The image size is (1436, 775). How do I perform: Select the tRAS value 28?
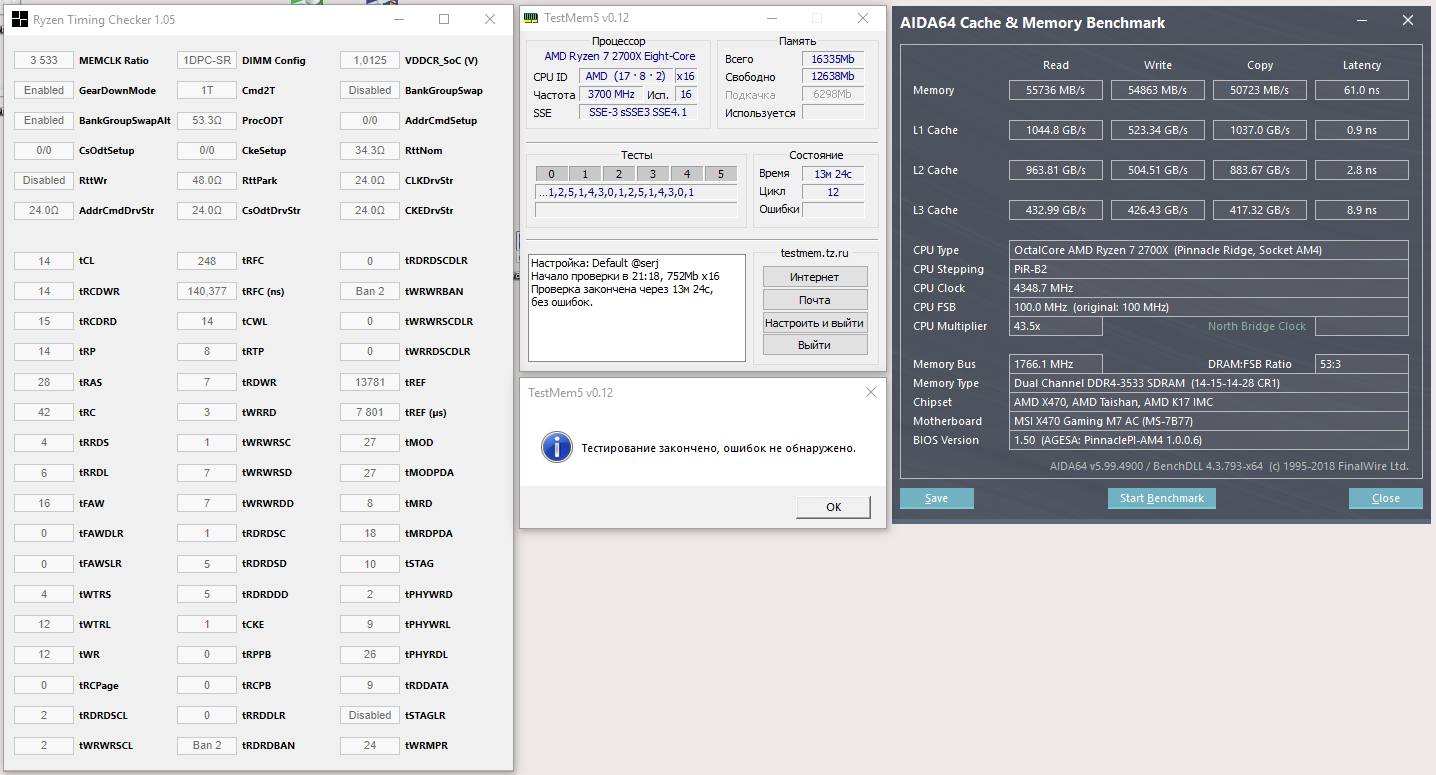[44, 382]
